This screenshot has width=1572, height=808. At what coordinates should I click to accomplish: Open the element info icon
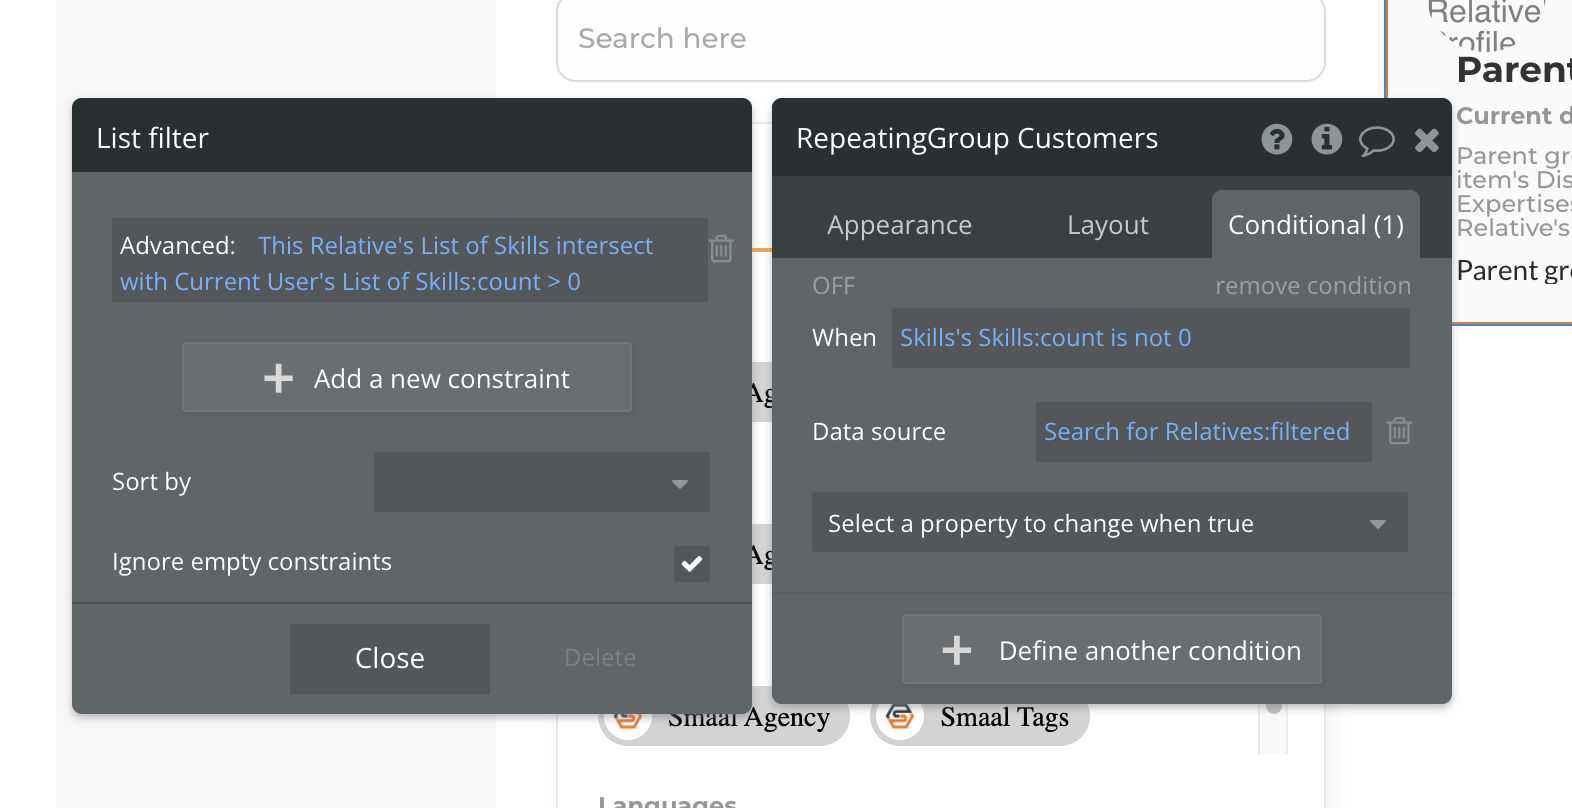1326,139
